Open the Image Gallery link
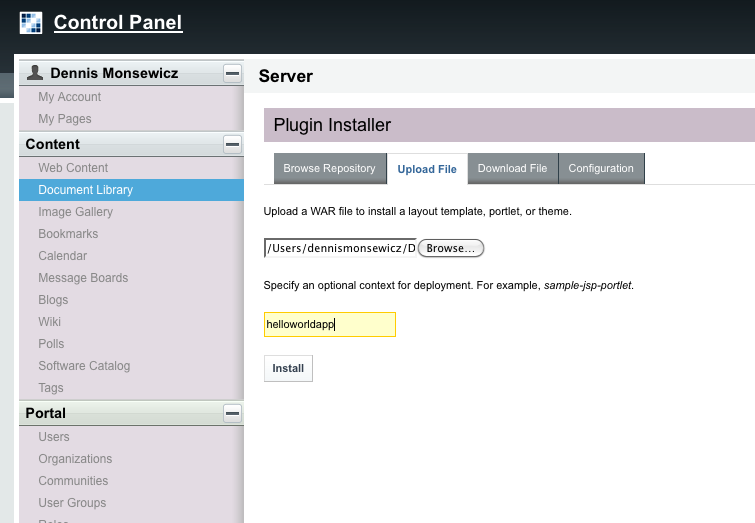755x523 pixels. (75, 212)
